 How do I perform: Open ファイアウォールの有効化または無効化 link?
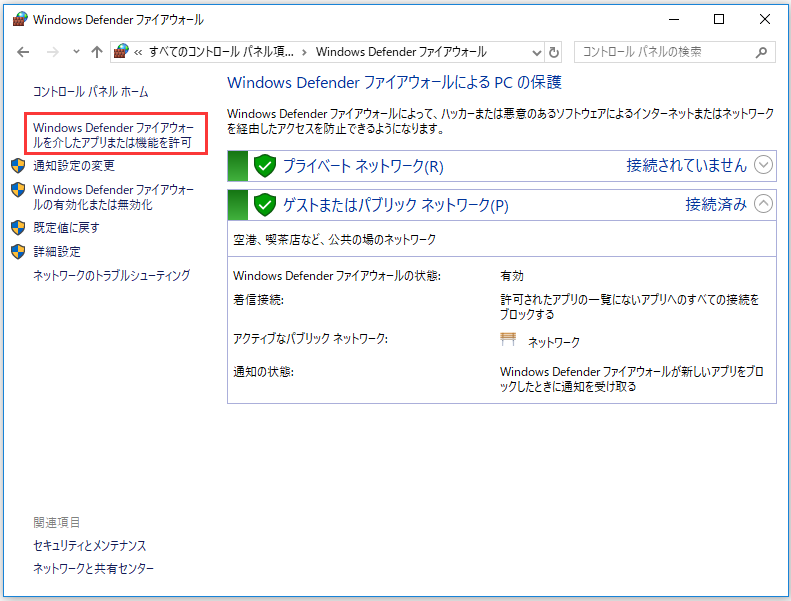[114, 197]
